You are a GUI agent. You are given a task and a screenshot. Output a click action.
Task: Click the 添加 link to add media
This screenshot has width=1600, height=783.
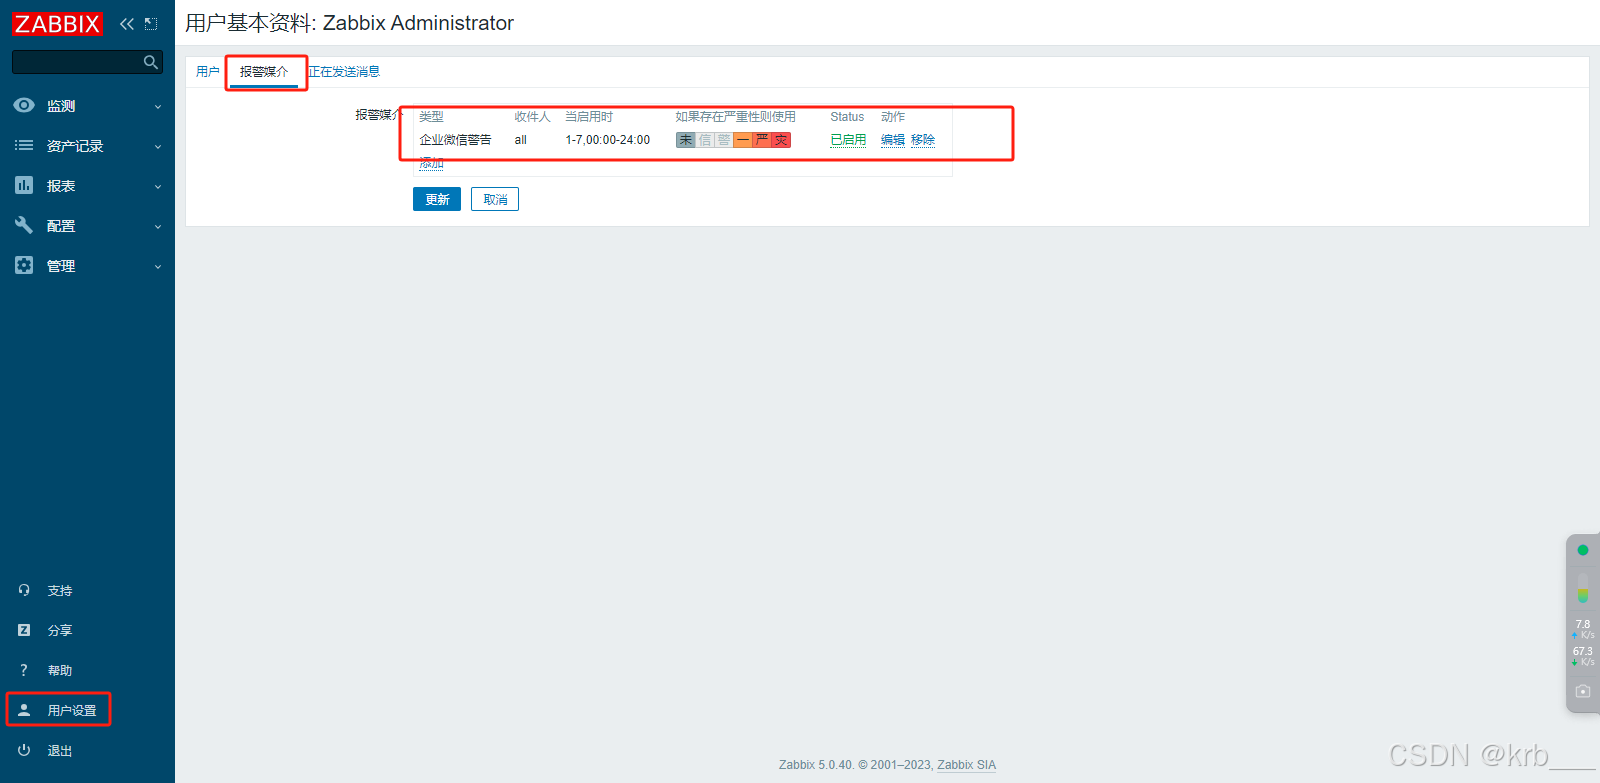tap(431, 163)
